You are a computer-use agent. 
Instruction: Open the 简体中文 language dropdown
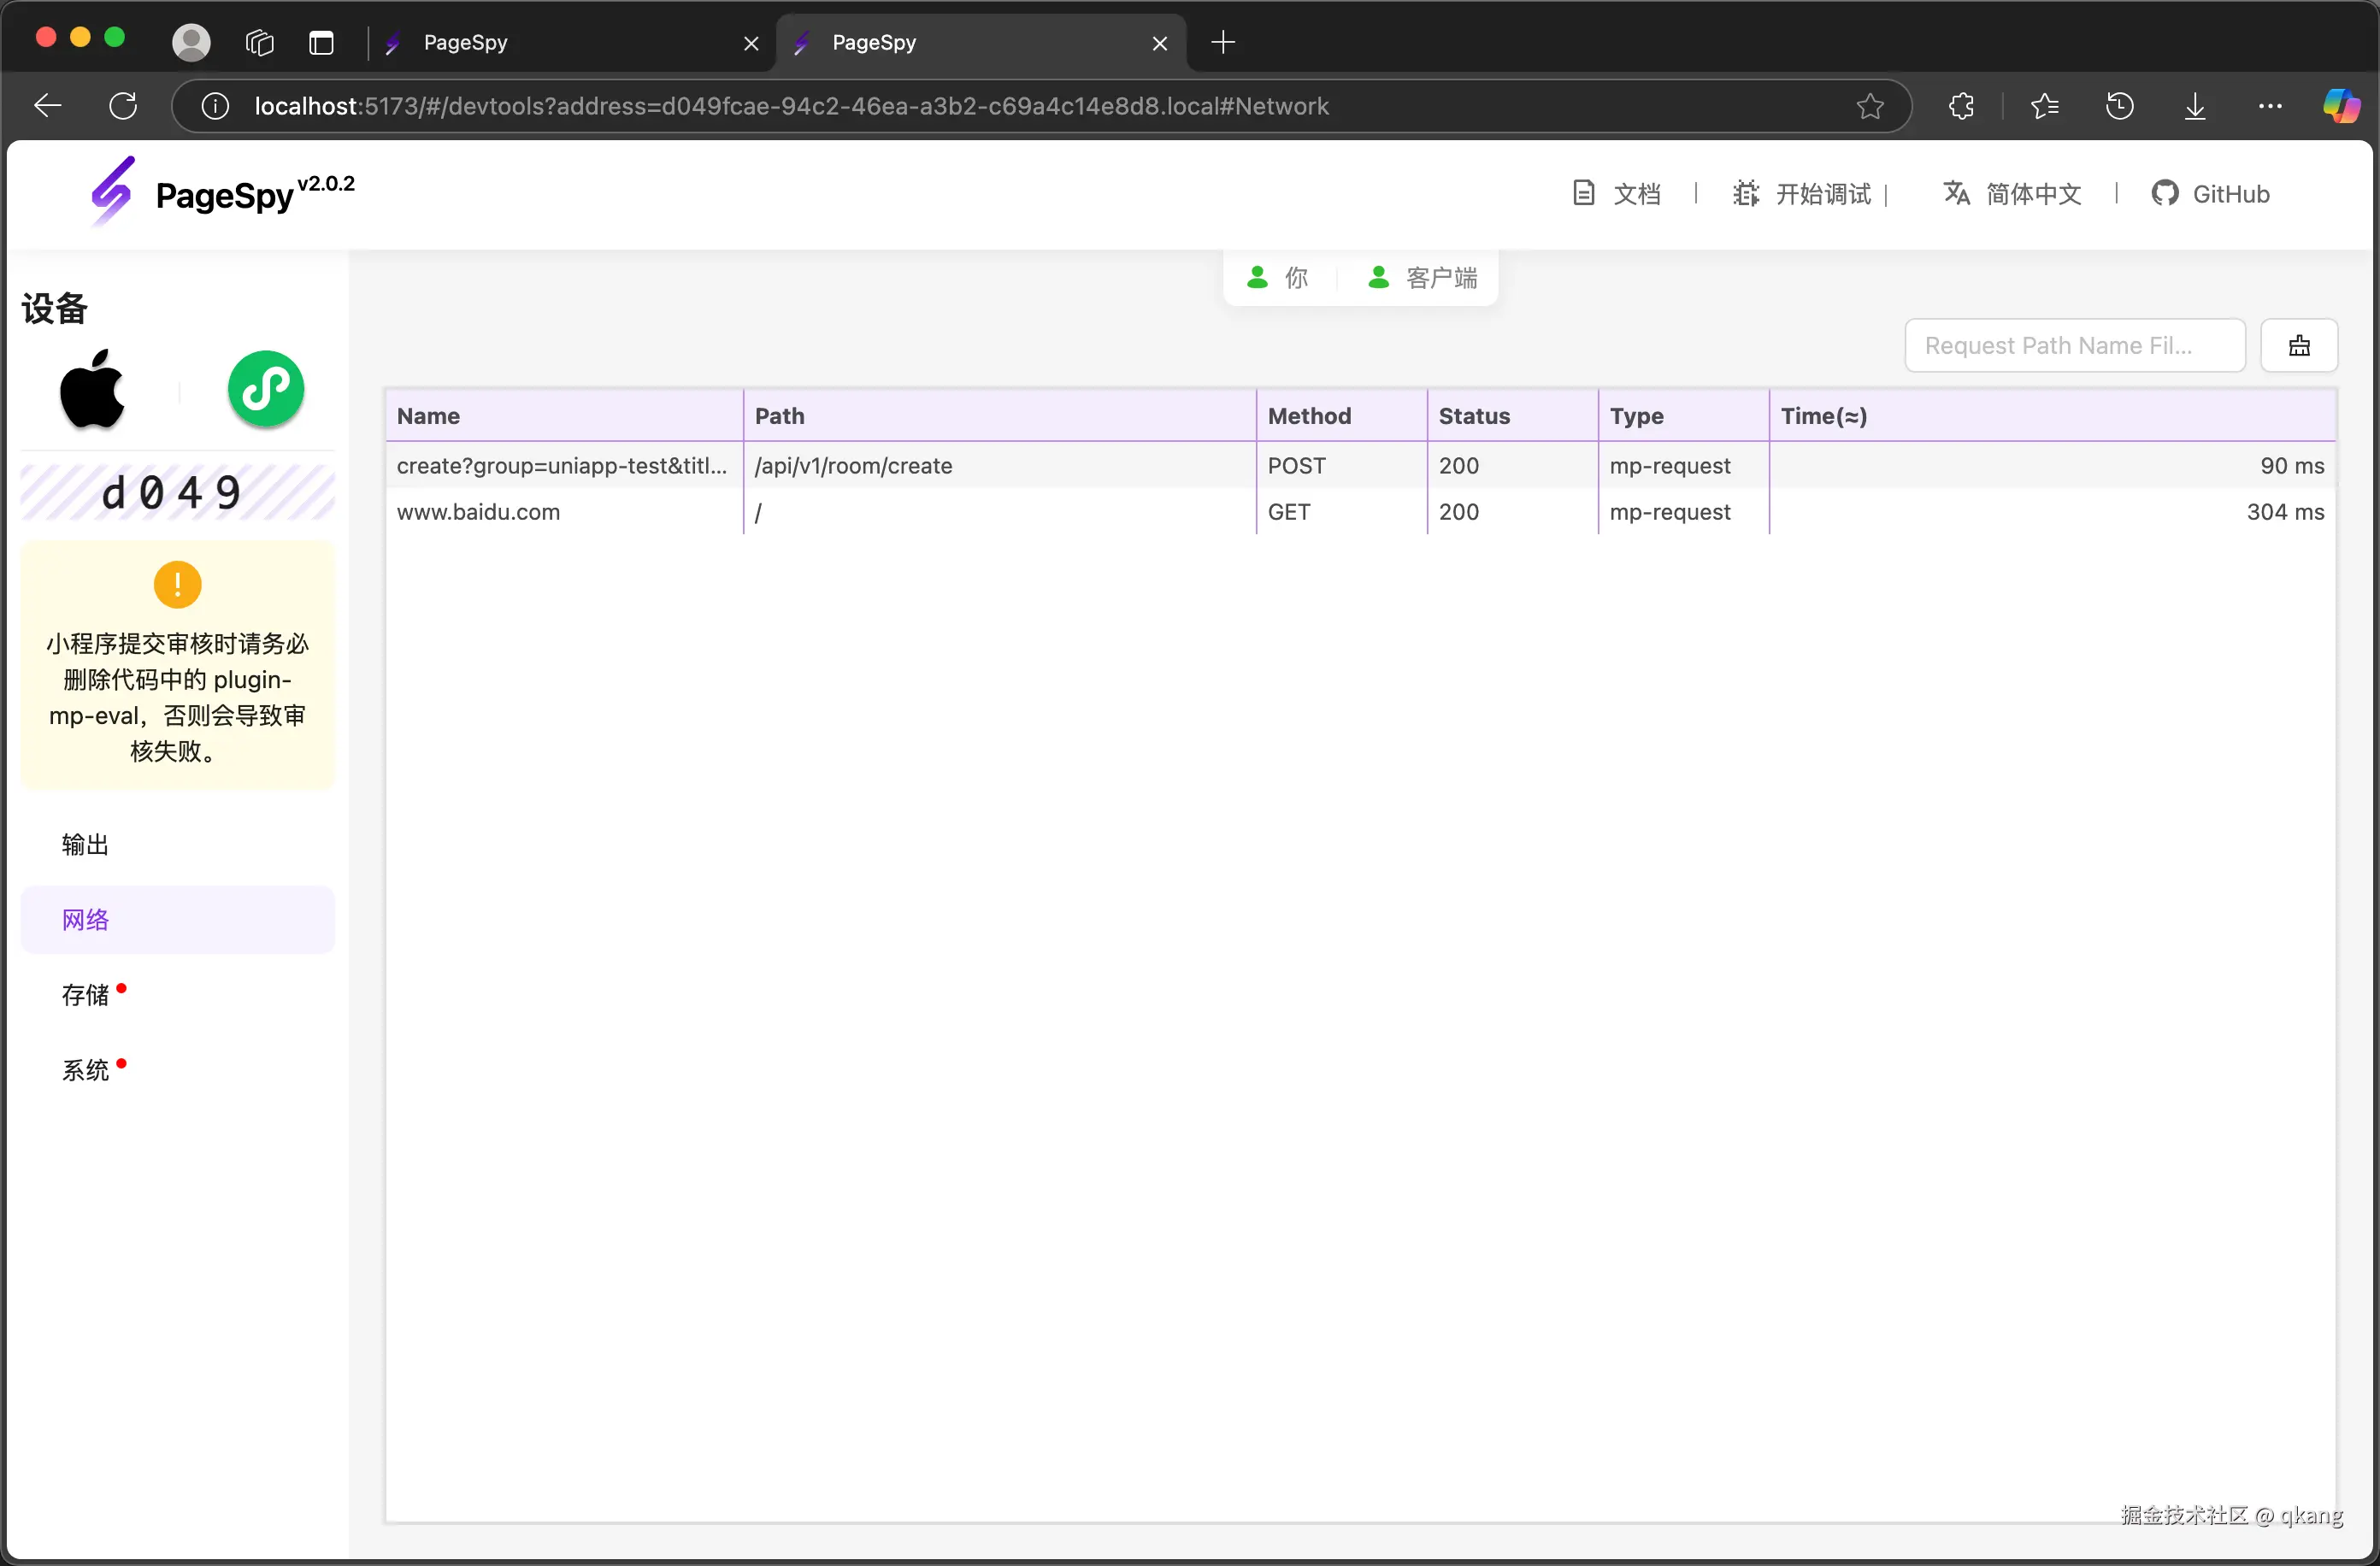coord(2012,193)
